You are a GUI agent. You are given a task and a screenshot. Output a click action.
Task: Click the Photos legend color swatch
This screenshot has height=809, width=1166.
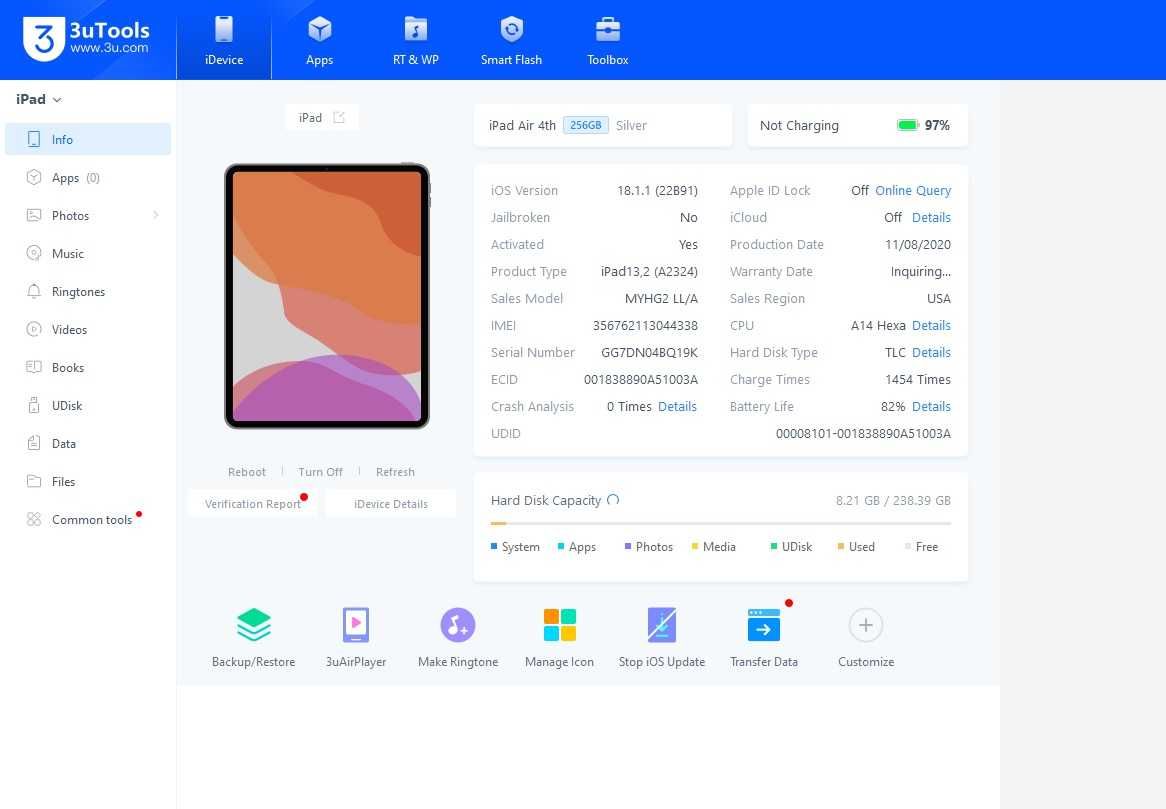pyautogui.click(x=628, y=547)
